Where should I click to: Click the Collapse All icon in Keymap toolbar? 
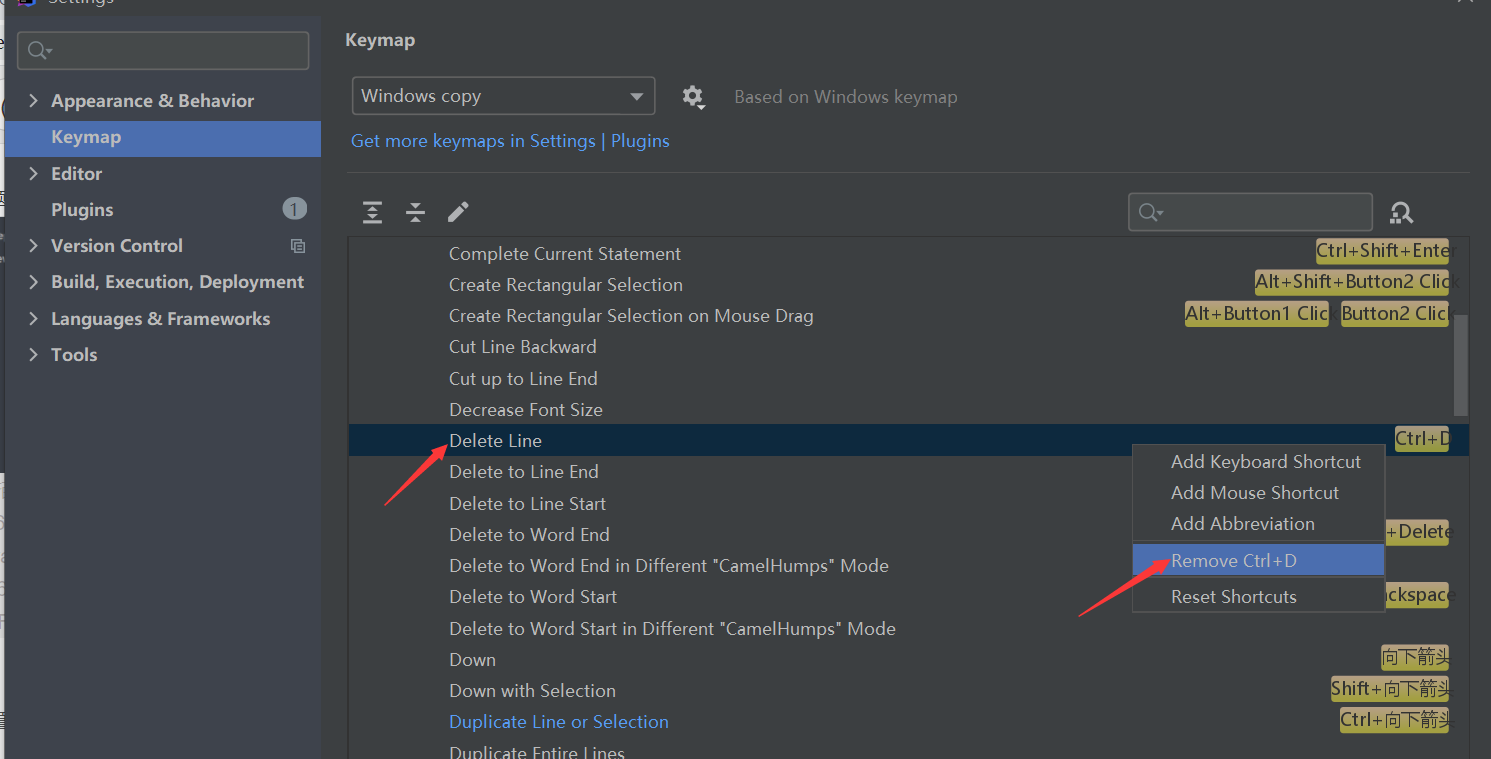coord(415,212)
